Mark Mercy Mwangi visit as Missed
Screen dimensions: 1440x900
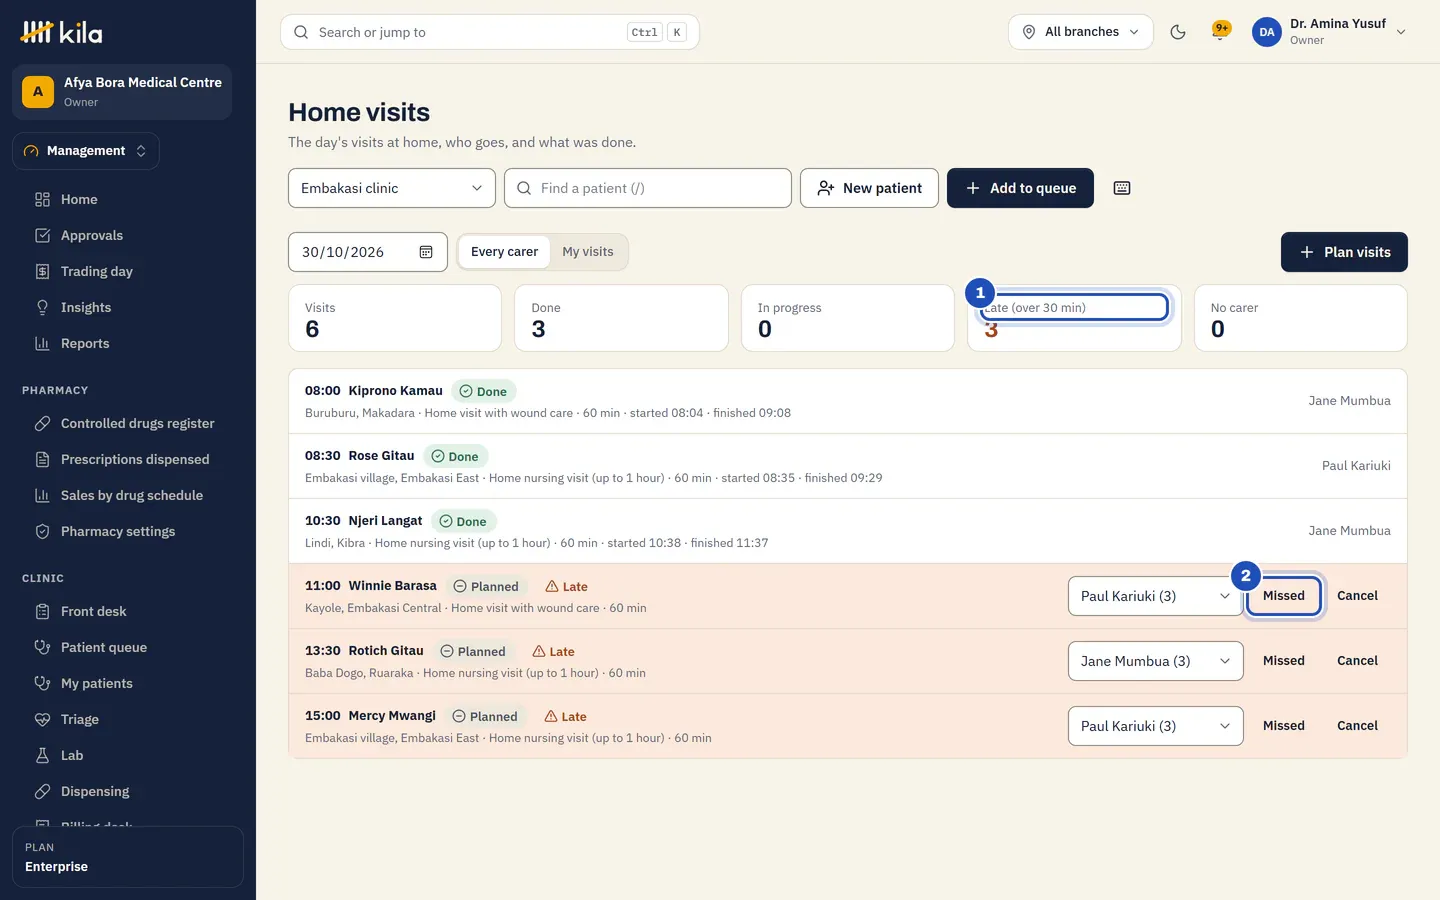pos(1284,726)
